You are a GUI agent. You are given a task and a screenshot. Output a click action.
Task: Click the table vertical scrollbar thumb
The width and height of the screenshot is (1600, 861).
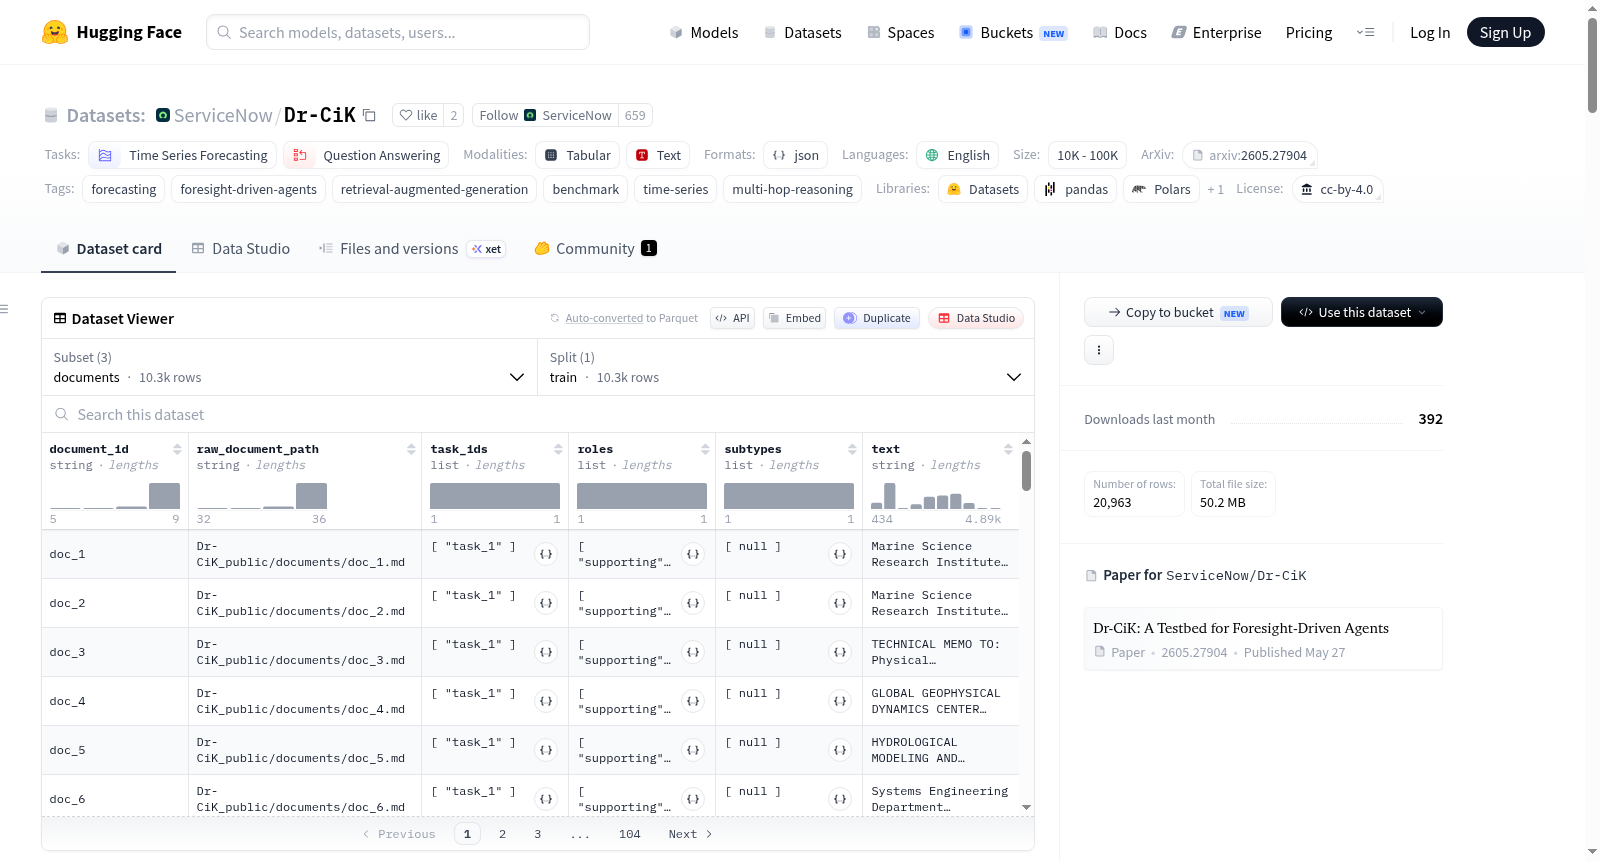[1026, 471]
